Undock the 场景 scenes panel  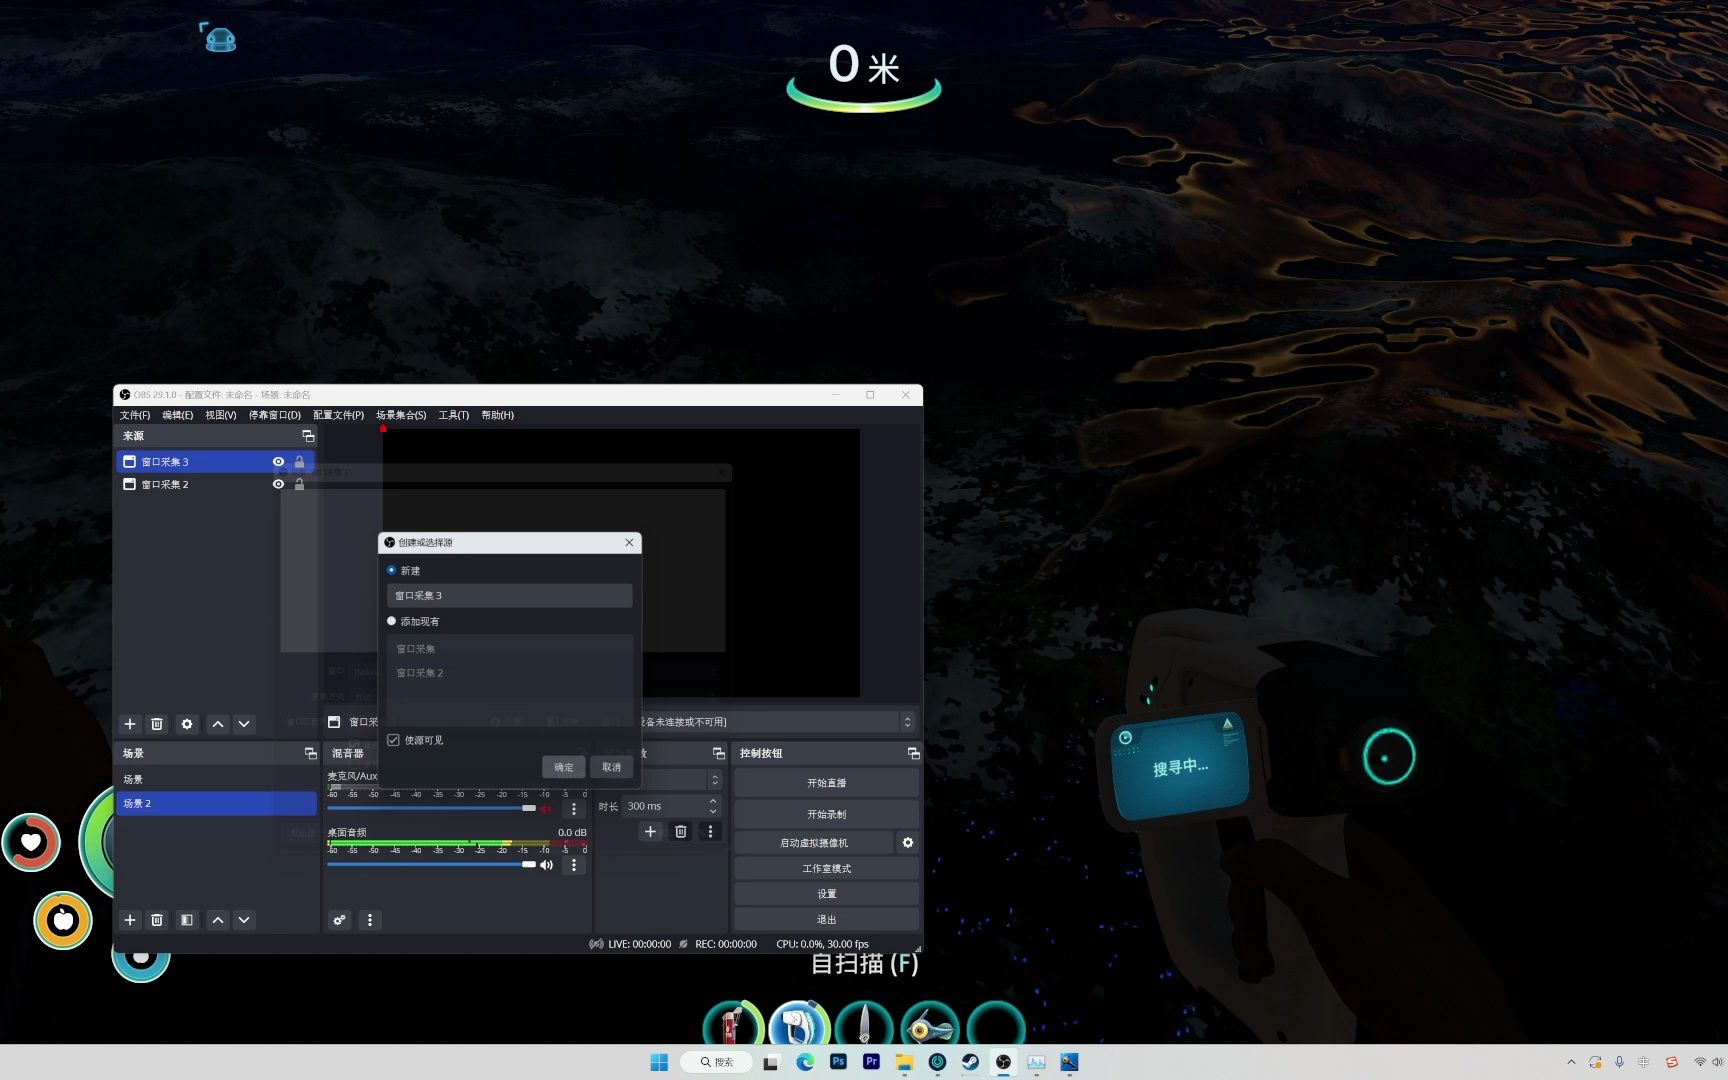click(310, 753)
